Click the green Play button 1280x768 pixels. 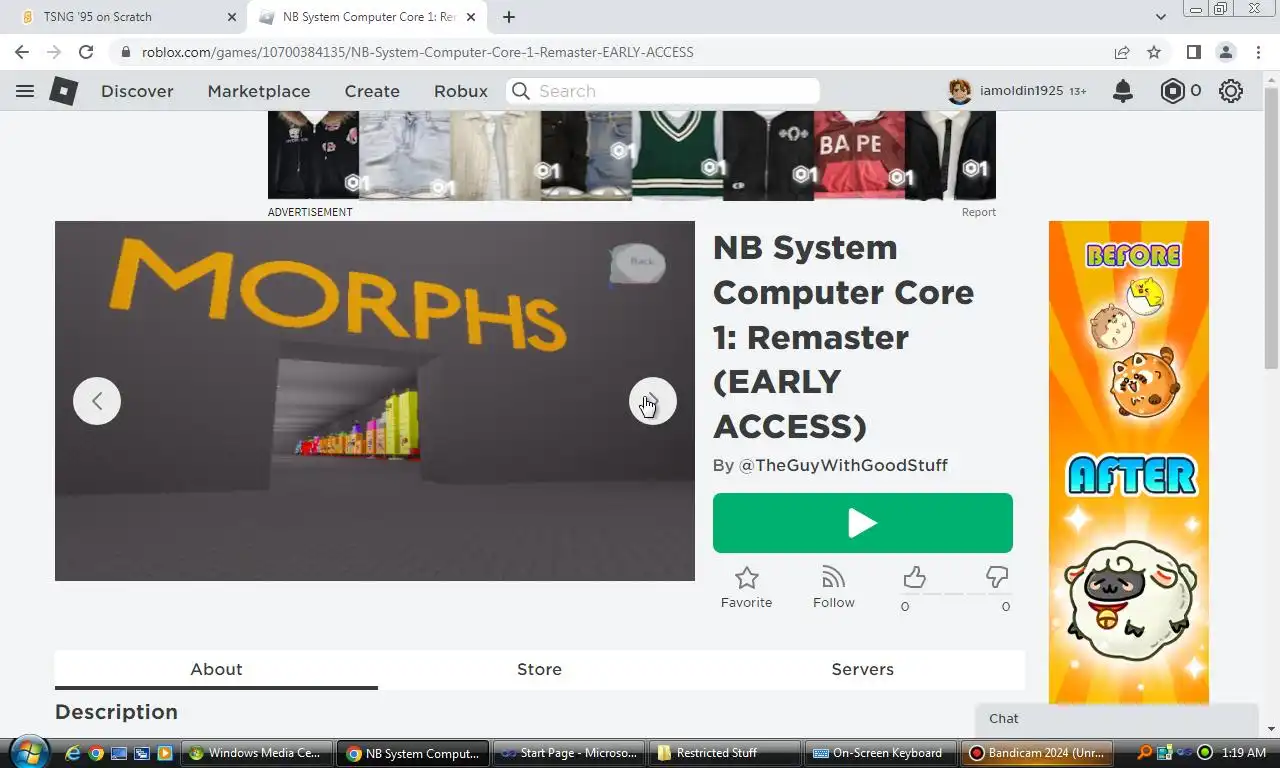pyautogui.click(x=862, y=523)
